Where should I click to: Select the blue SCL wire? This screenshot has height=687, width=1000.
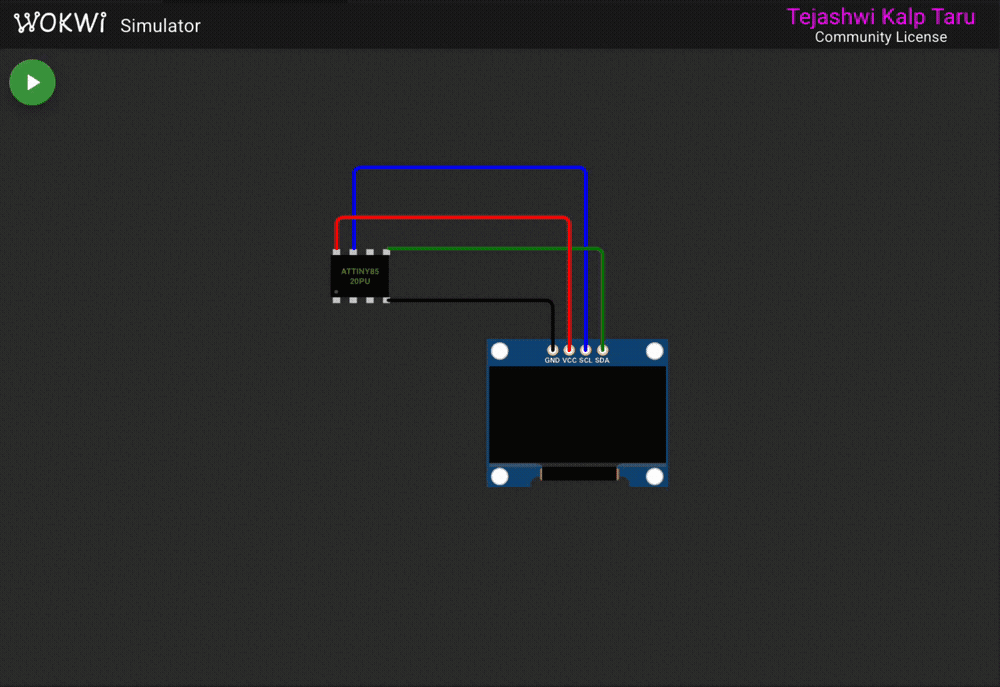[x=470, y=168]
